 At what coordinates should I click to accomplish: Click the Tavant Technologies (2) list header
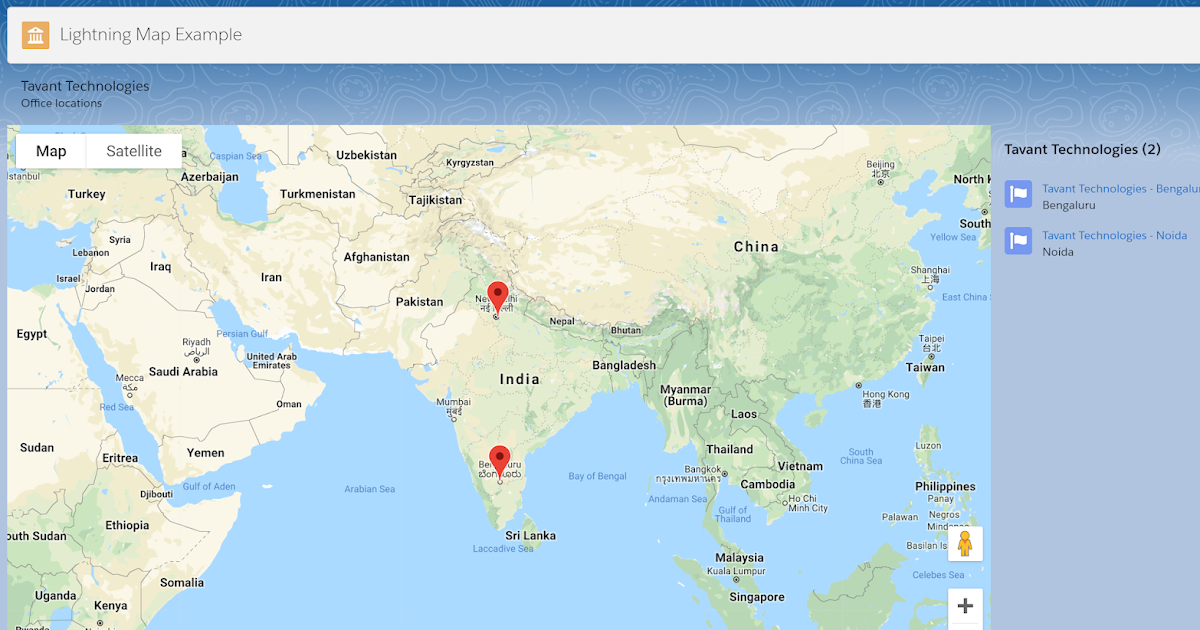pyautogui.click(x=1082, y=149)
